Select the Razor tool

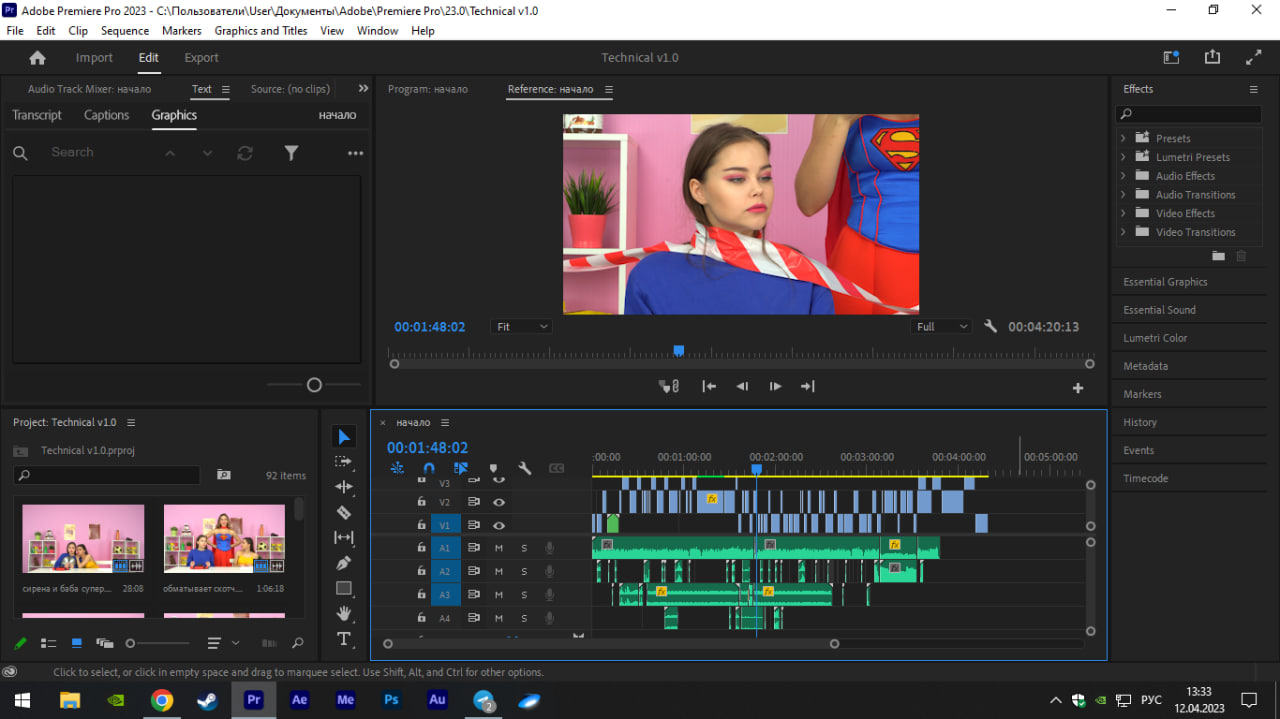pos(344,512)
